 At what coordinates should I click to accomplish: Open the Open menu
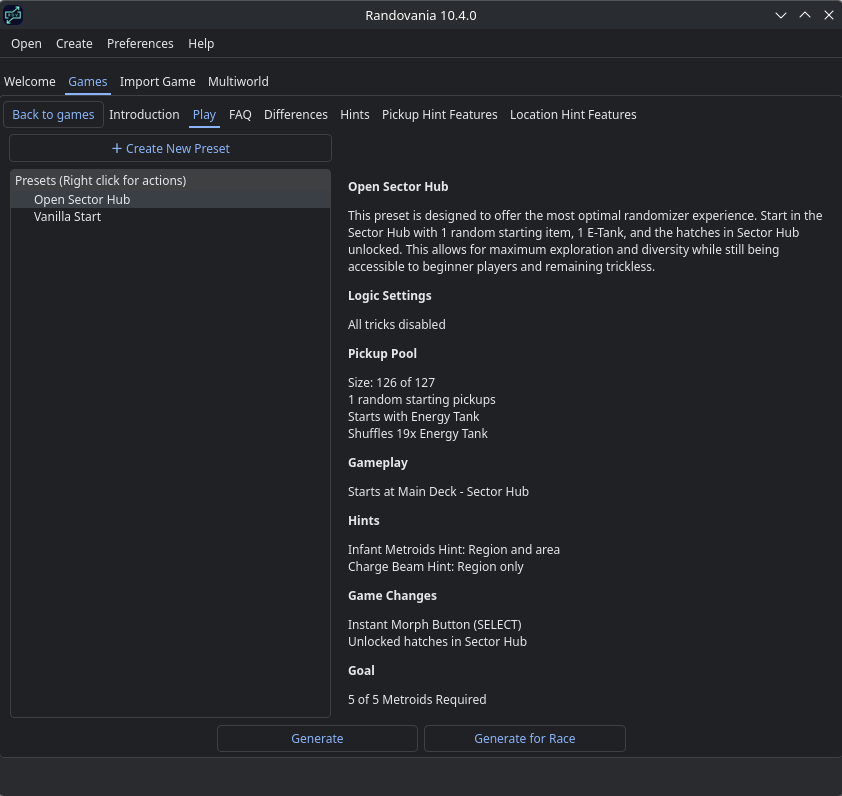(26, 44)
